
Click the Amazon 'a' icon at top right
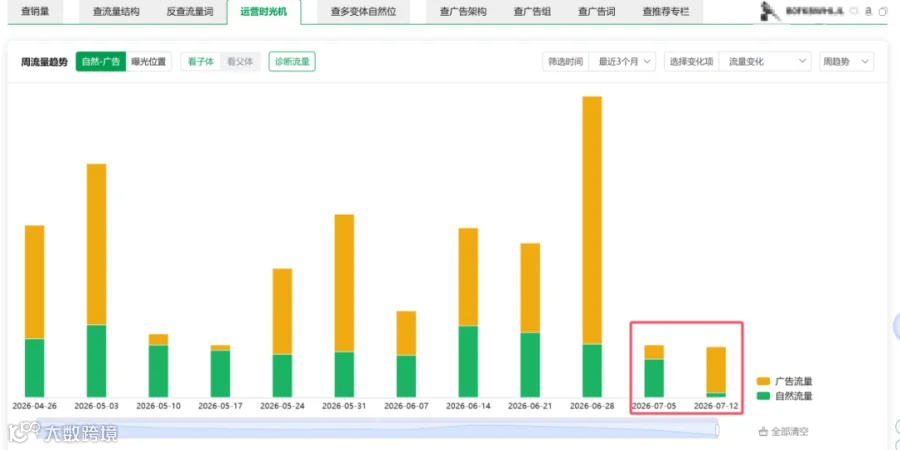pos(868,11)
